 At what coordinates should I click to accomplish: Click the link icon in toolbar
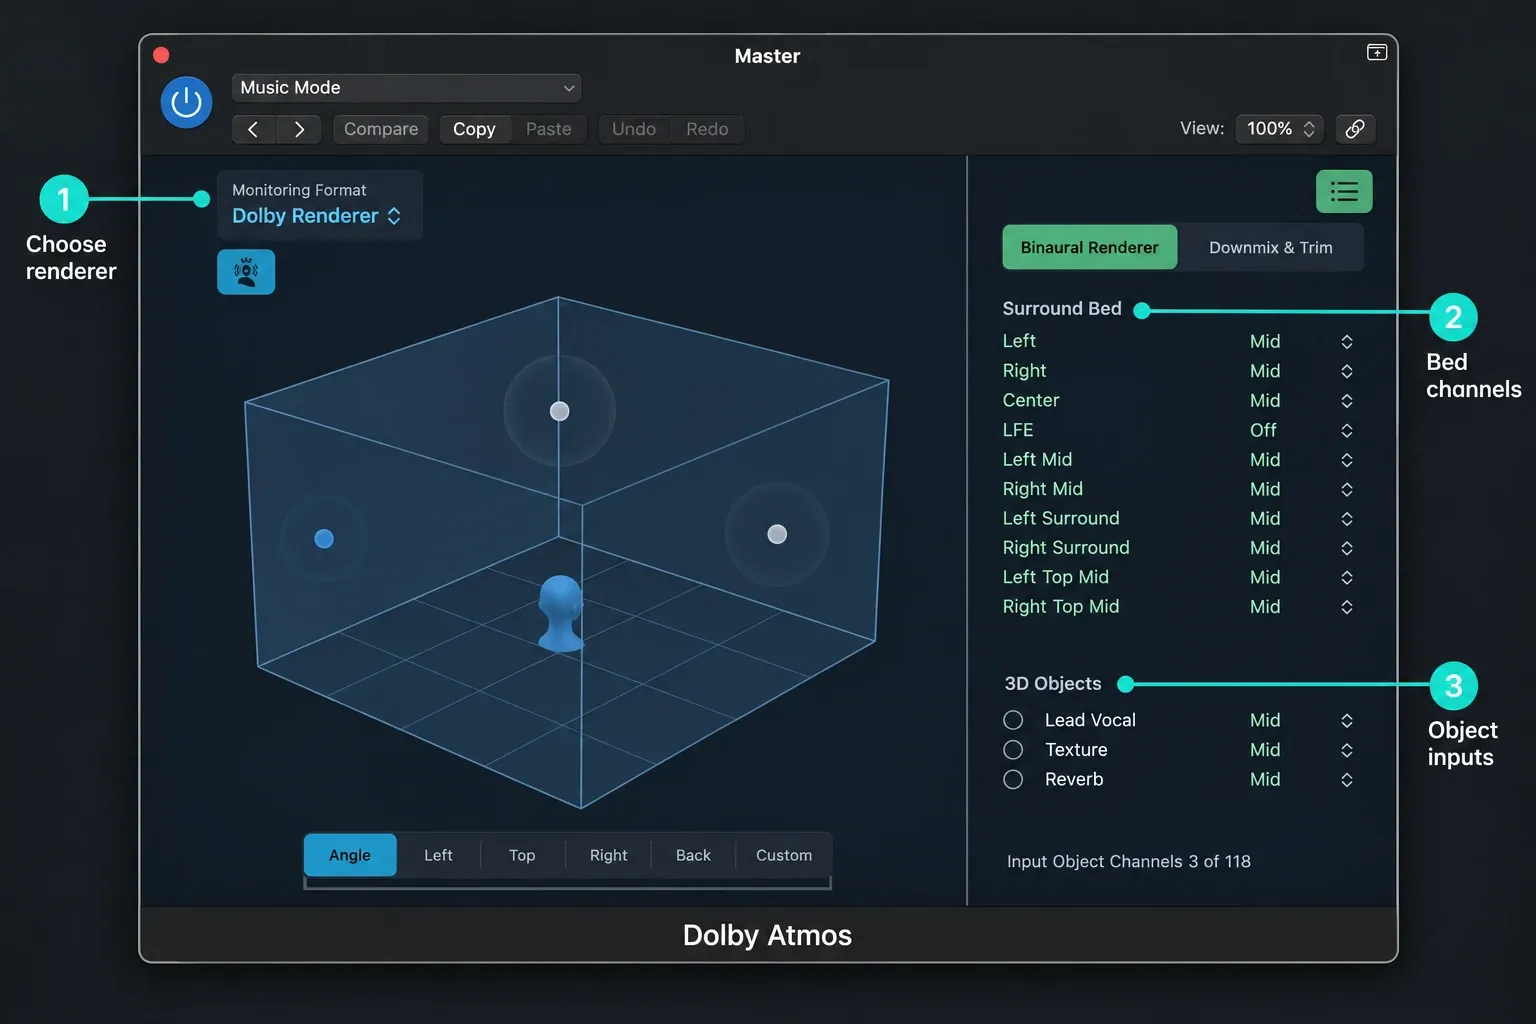(x=1355, y=129)
